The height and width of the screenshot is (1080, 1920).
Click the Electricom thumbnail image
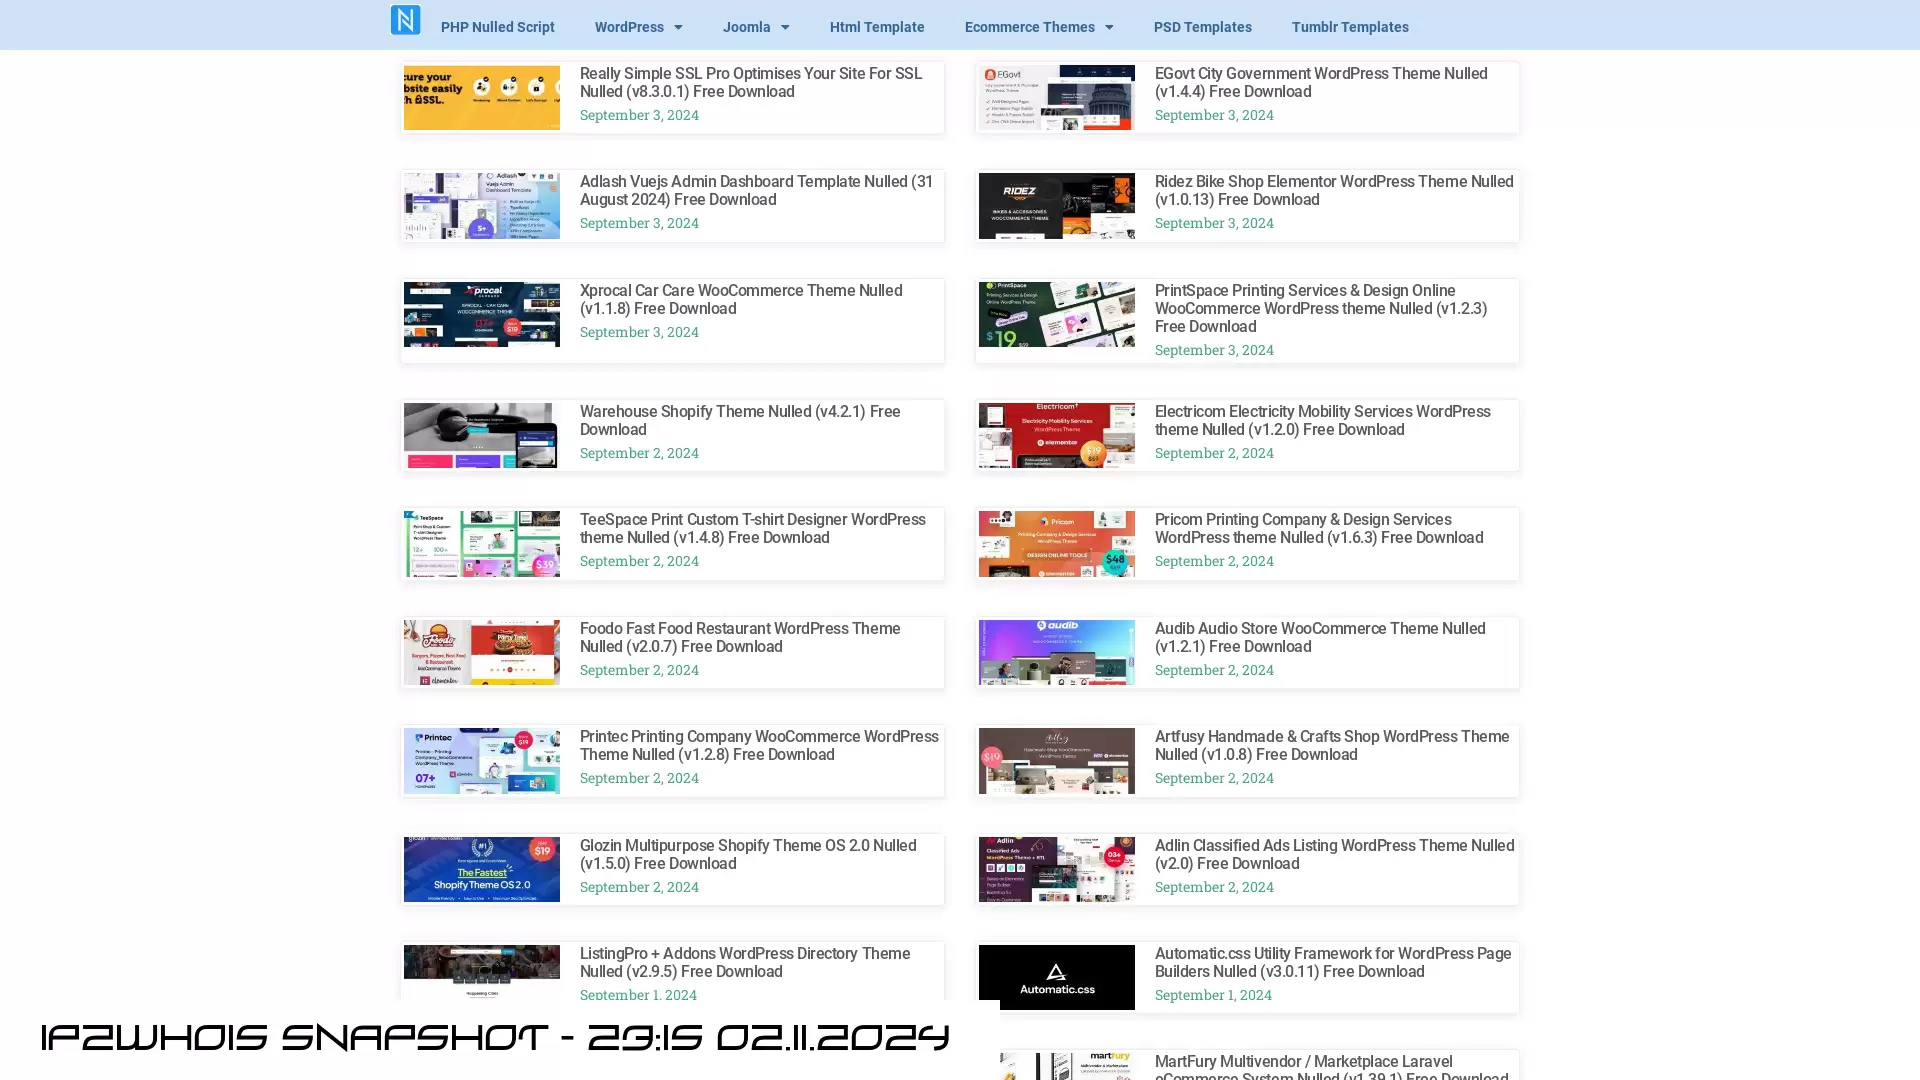[x=1057, y=436]
